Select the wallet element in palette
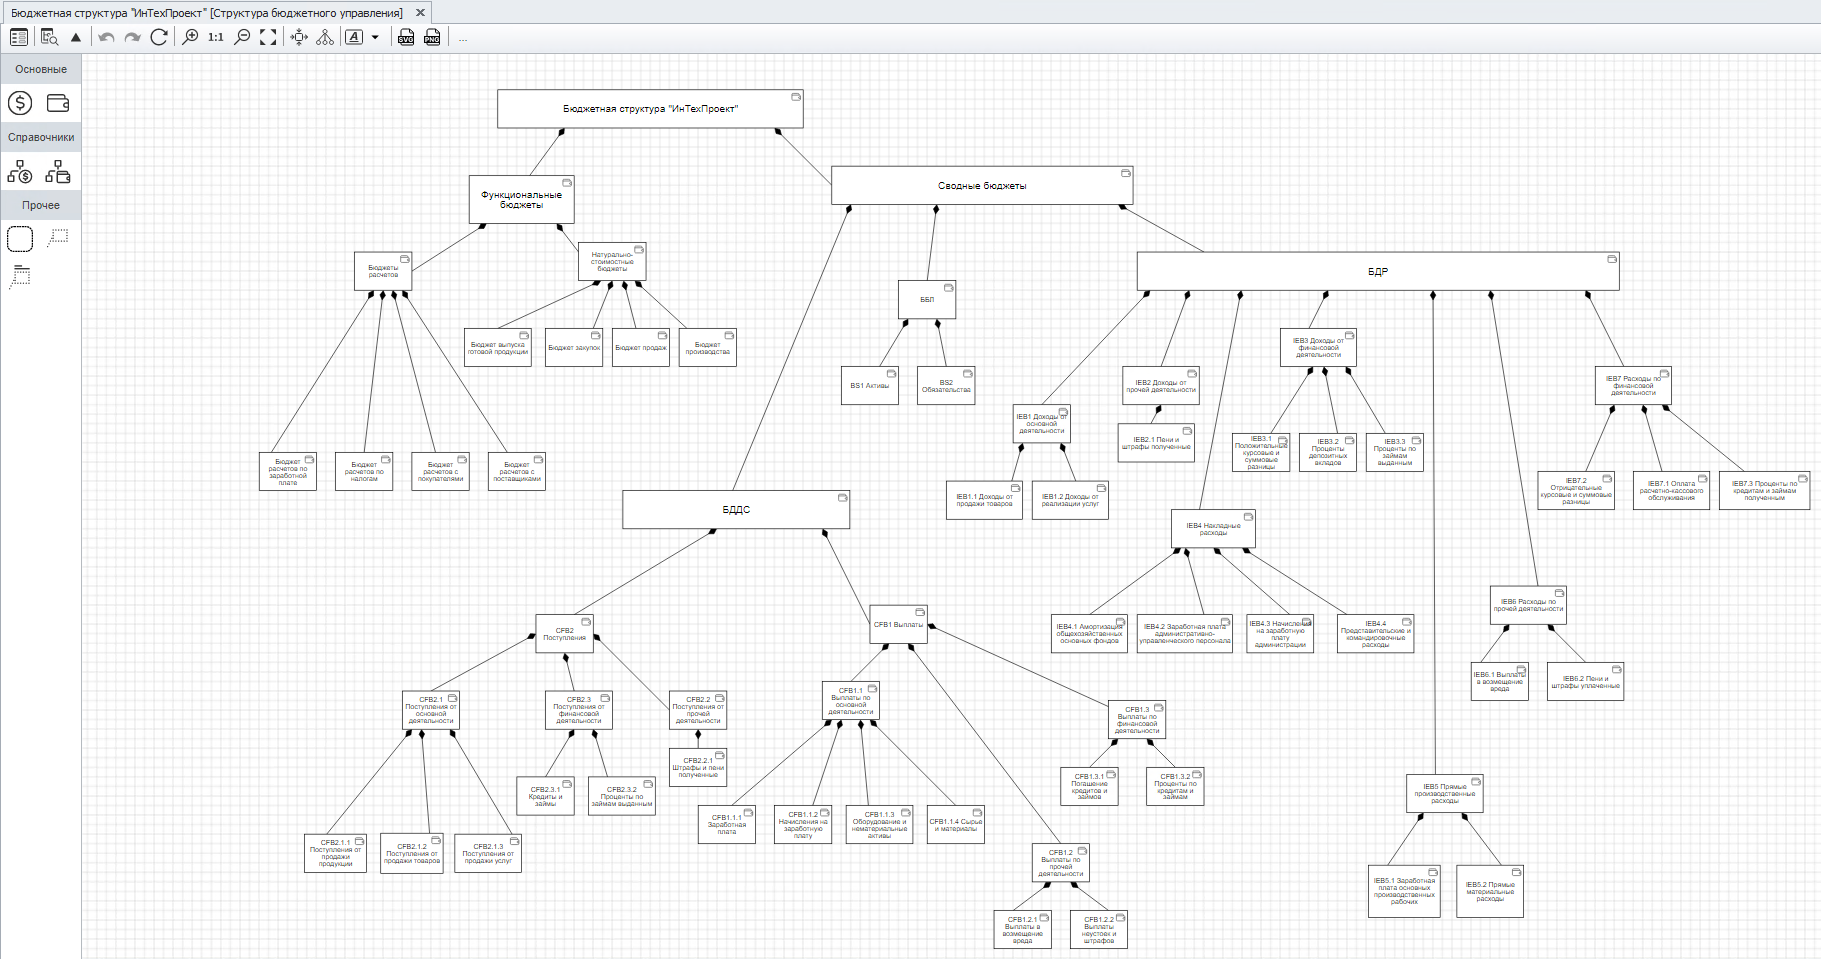This screenshot has width=1821, height=959. pos(58,103)
